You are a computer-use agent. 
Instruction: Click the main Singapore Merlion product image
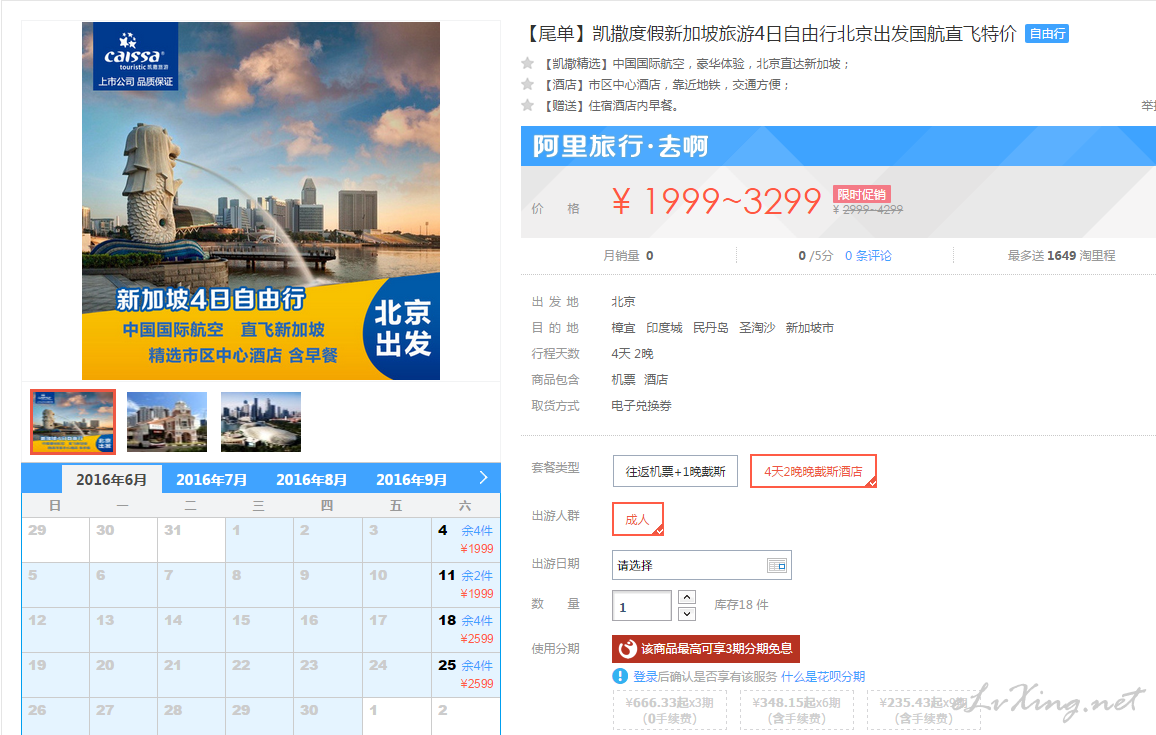coord(261,201)
